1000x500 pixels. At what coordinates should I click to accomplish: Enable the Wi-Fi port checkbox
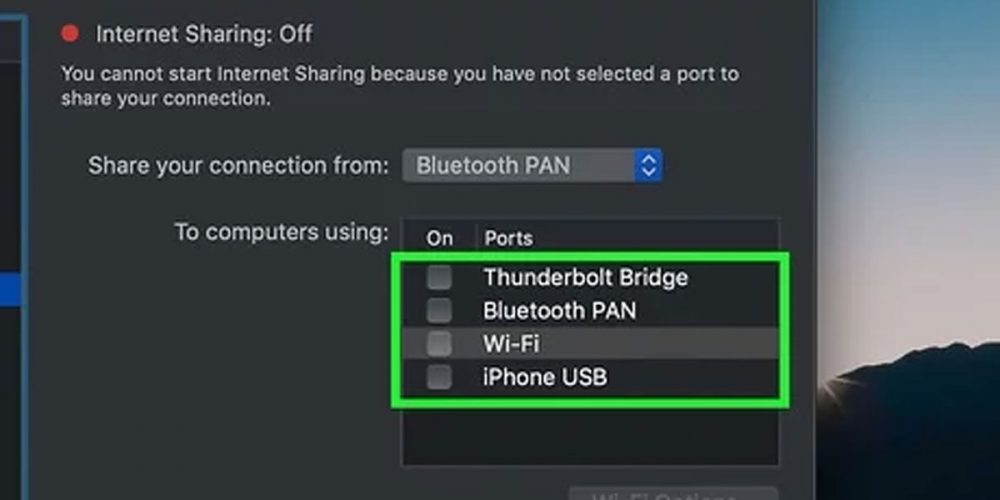pyautogui.click(x=439, y=344)
